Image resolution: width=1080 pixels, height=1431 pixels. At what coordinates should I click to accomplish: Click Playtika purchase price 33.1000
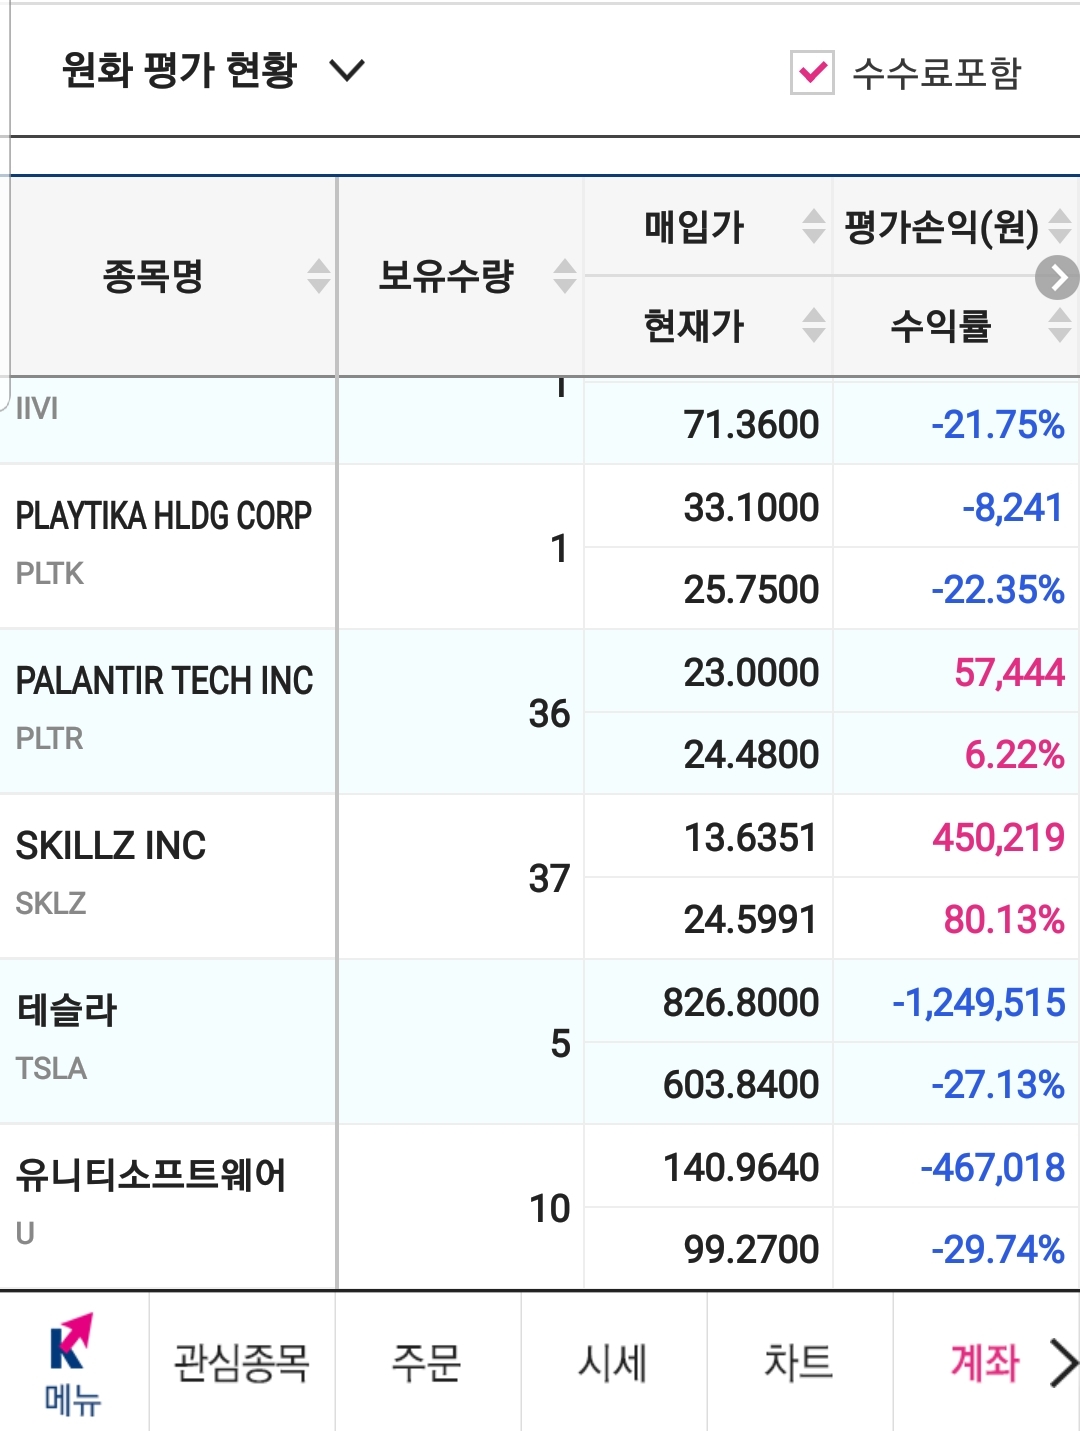pyautogui.click(x=752, y=508)
